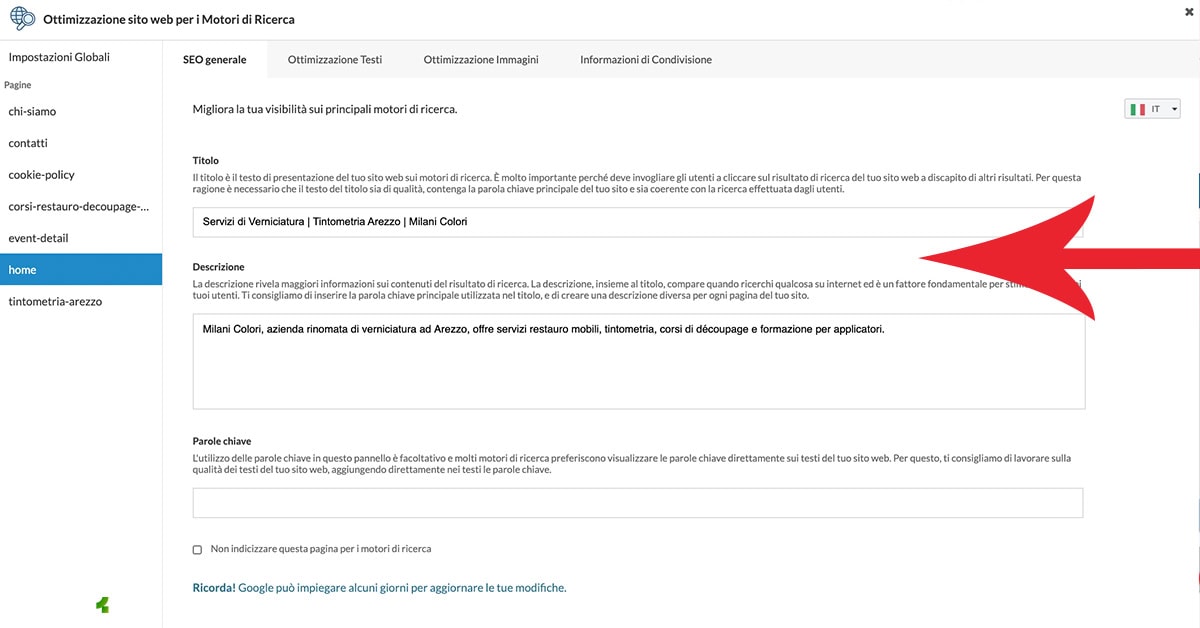Focus the Parole chiave input field
The image size is (1200, 628).
click(637, 503)
